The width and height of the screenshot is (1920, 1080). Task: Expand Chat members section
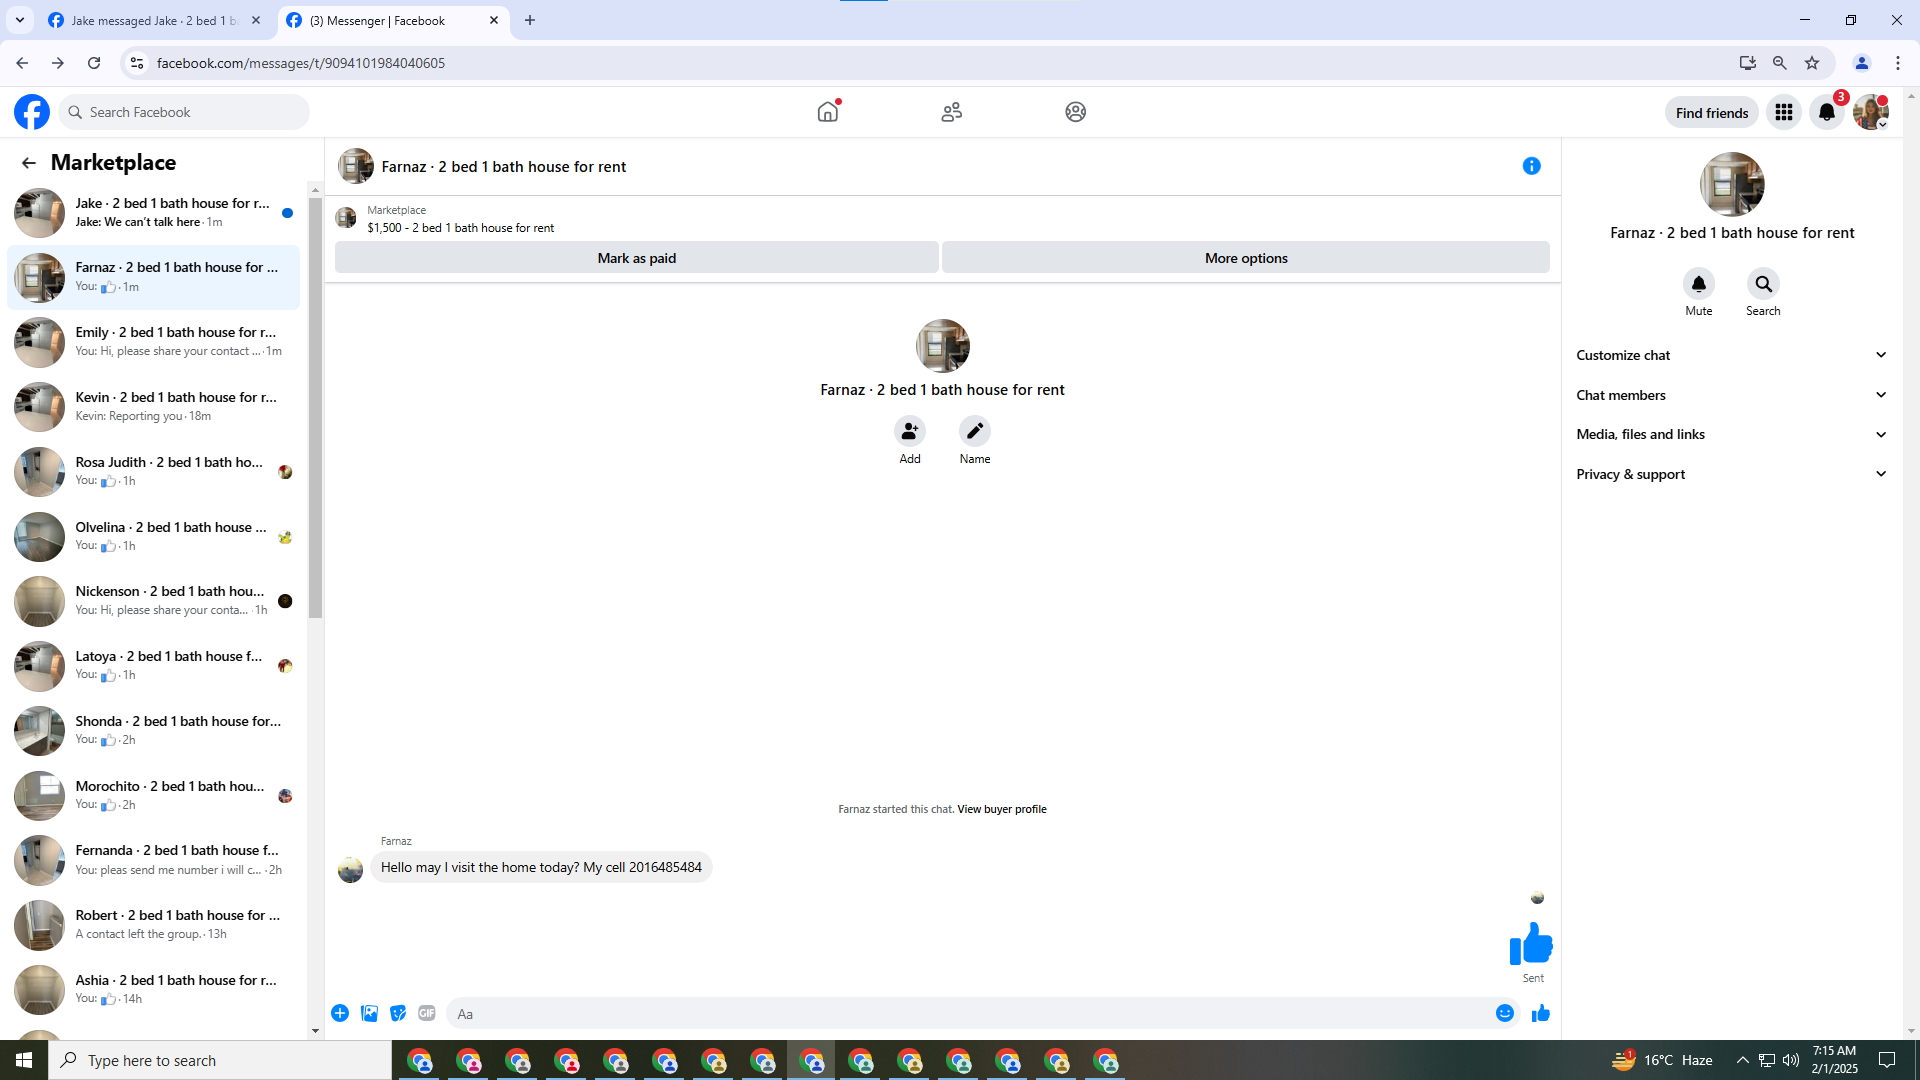coord(1731,395)
